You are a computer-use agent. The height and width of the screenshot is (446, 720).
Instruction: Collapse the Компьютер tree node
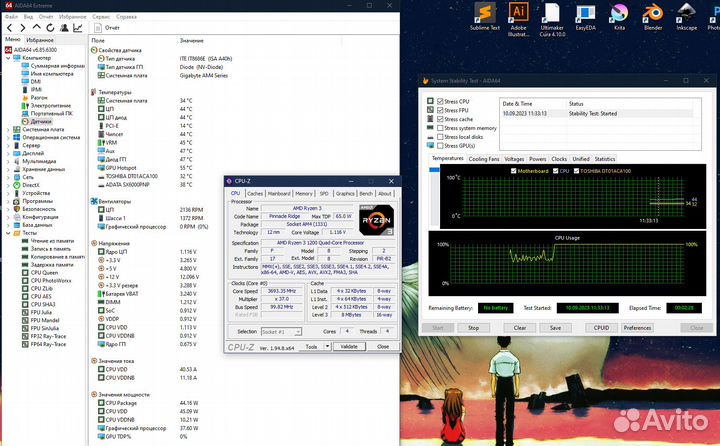click(8, 58)
